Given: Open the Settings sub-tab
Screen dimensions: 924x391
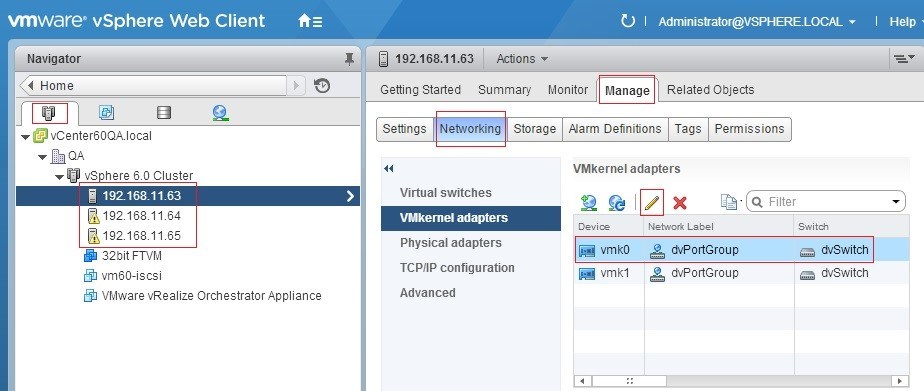Looking at the screenshot, I should point(404,128).
